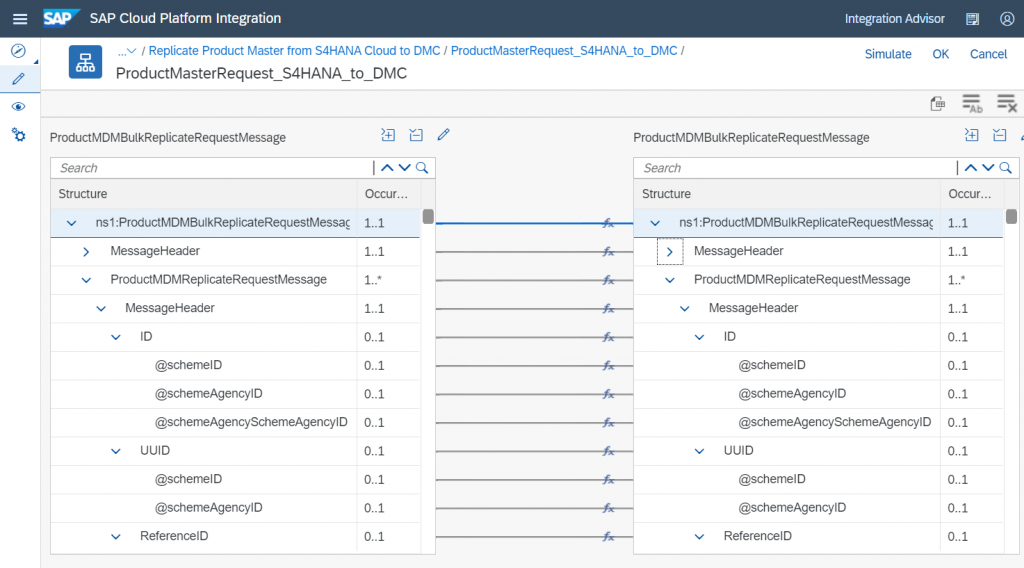This screenshot has width=1024, height=568.
Task: Collapse target root ns1 node
Action: (x=655, y=223)
